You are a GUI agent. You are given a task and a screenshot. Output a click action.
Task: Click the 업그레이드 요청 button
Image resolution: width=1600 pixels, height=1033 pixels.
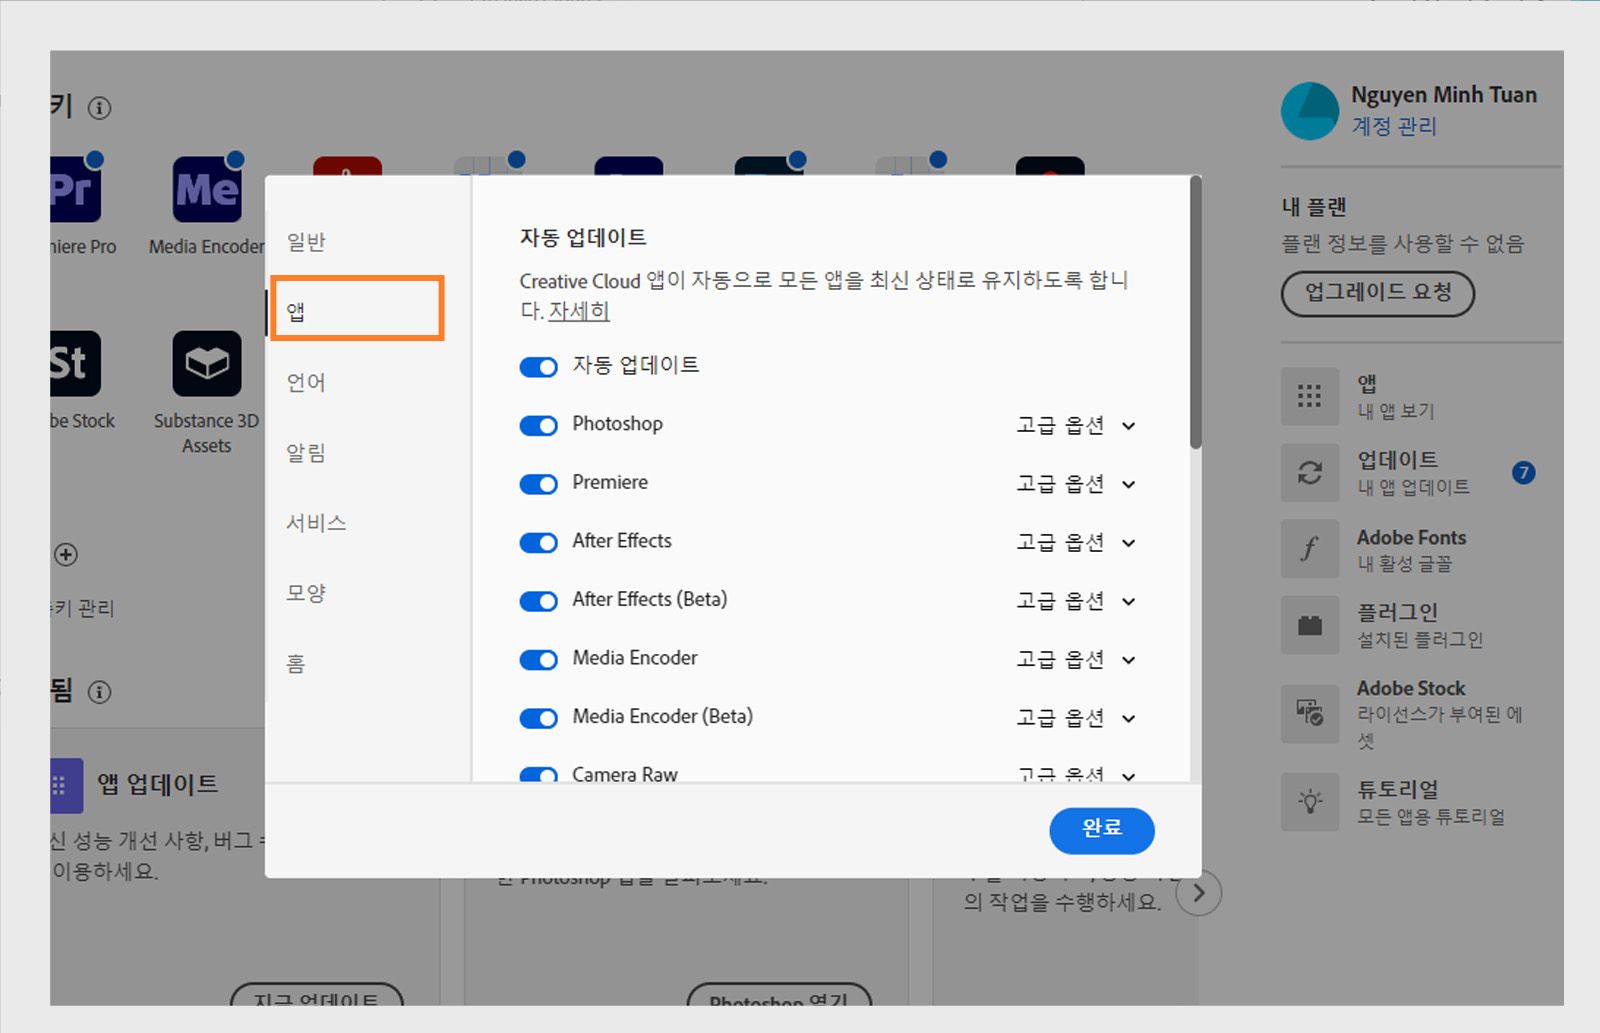pos(1377,294)
